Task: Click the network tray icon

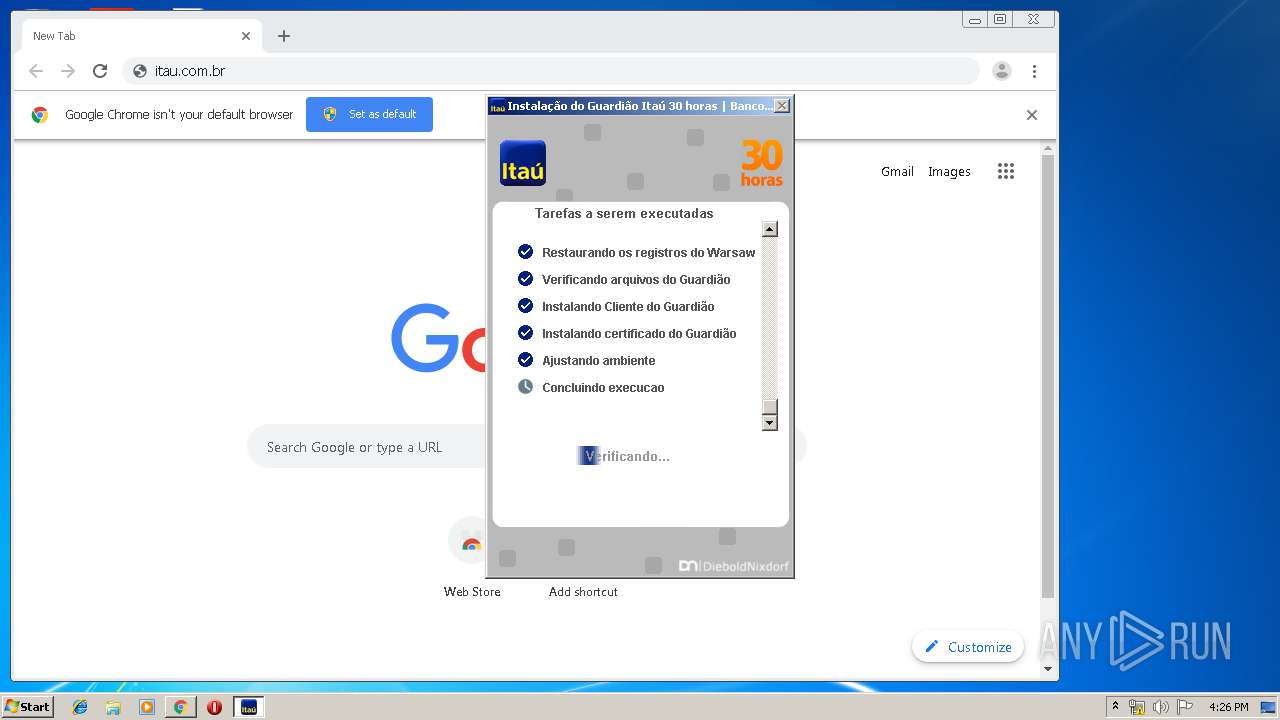Action: pyautogui.click(x=1137, y=707)
